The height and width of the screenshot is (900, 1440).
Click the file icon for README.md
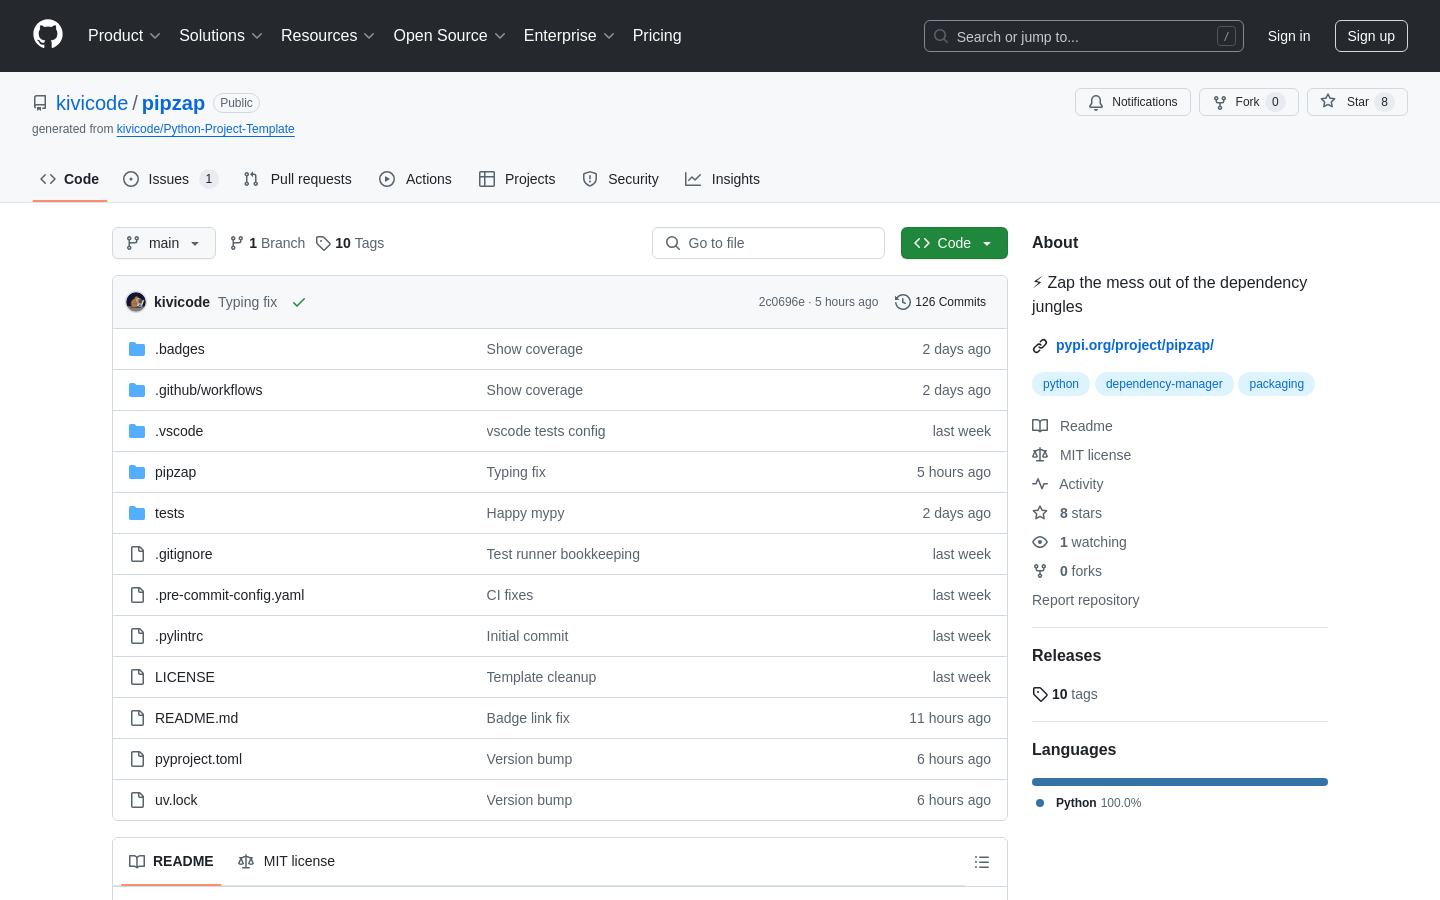point(137,718)
